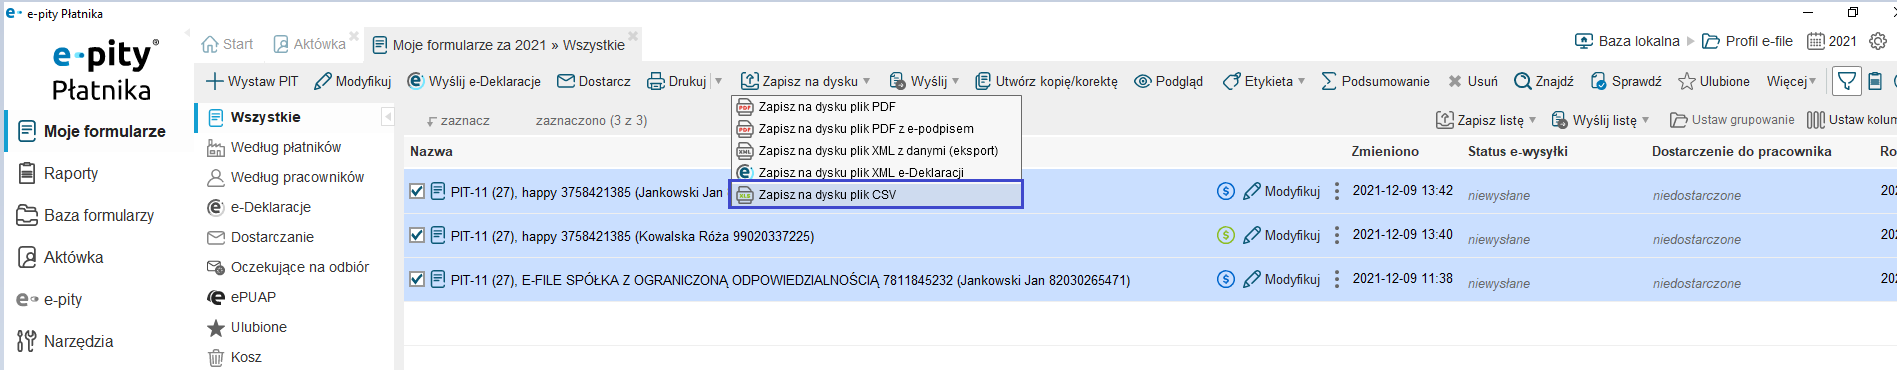Toggle the filter funnel icon
This screenshot has width=1897, height=370.
1847,81
